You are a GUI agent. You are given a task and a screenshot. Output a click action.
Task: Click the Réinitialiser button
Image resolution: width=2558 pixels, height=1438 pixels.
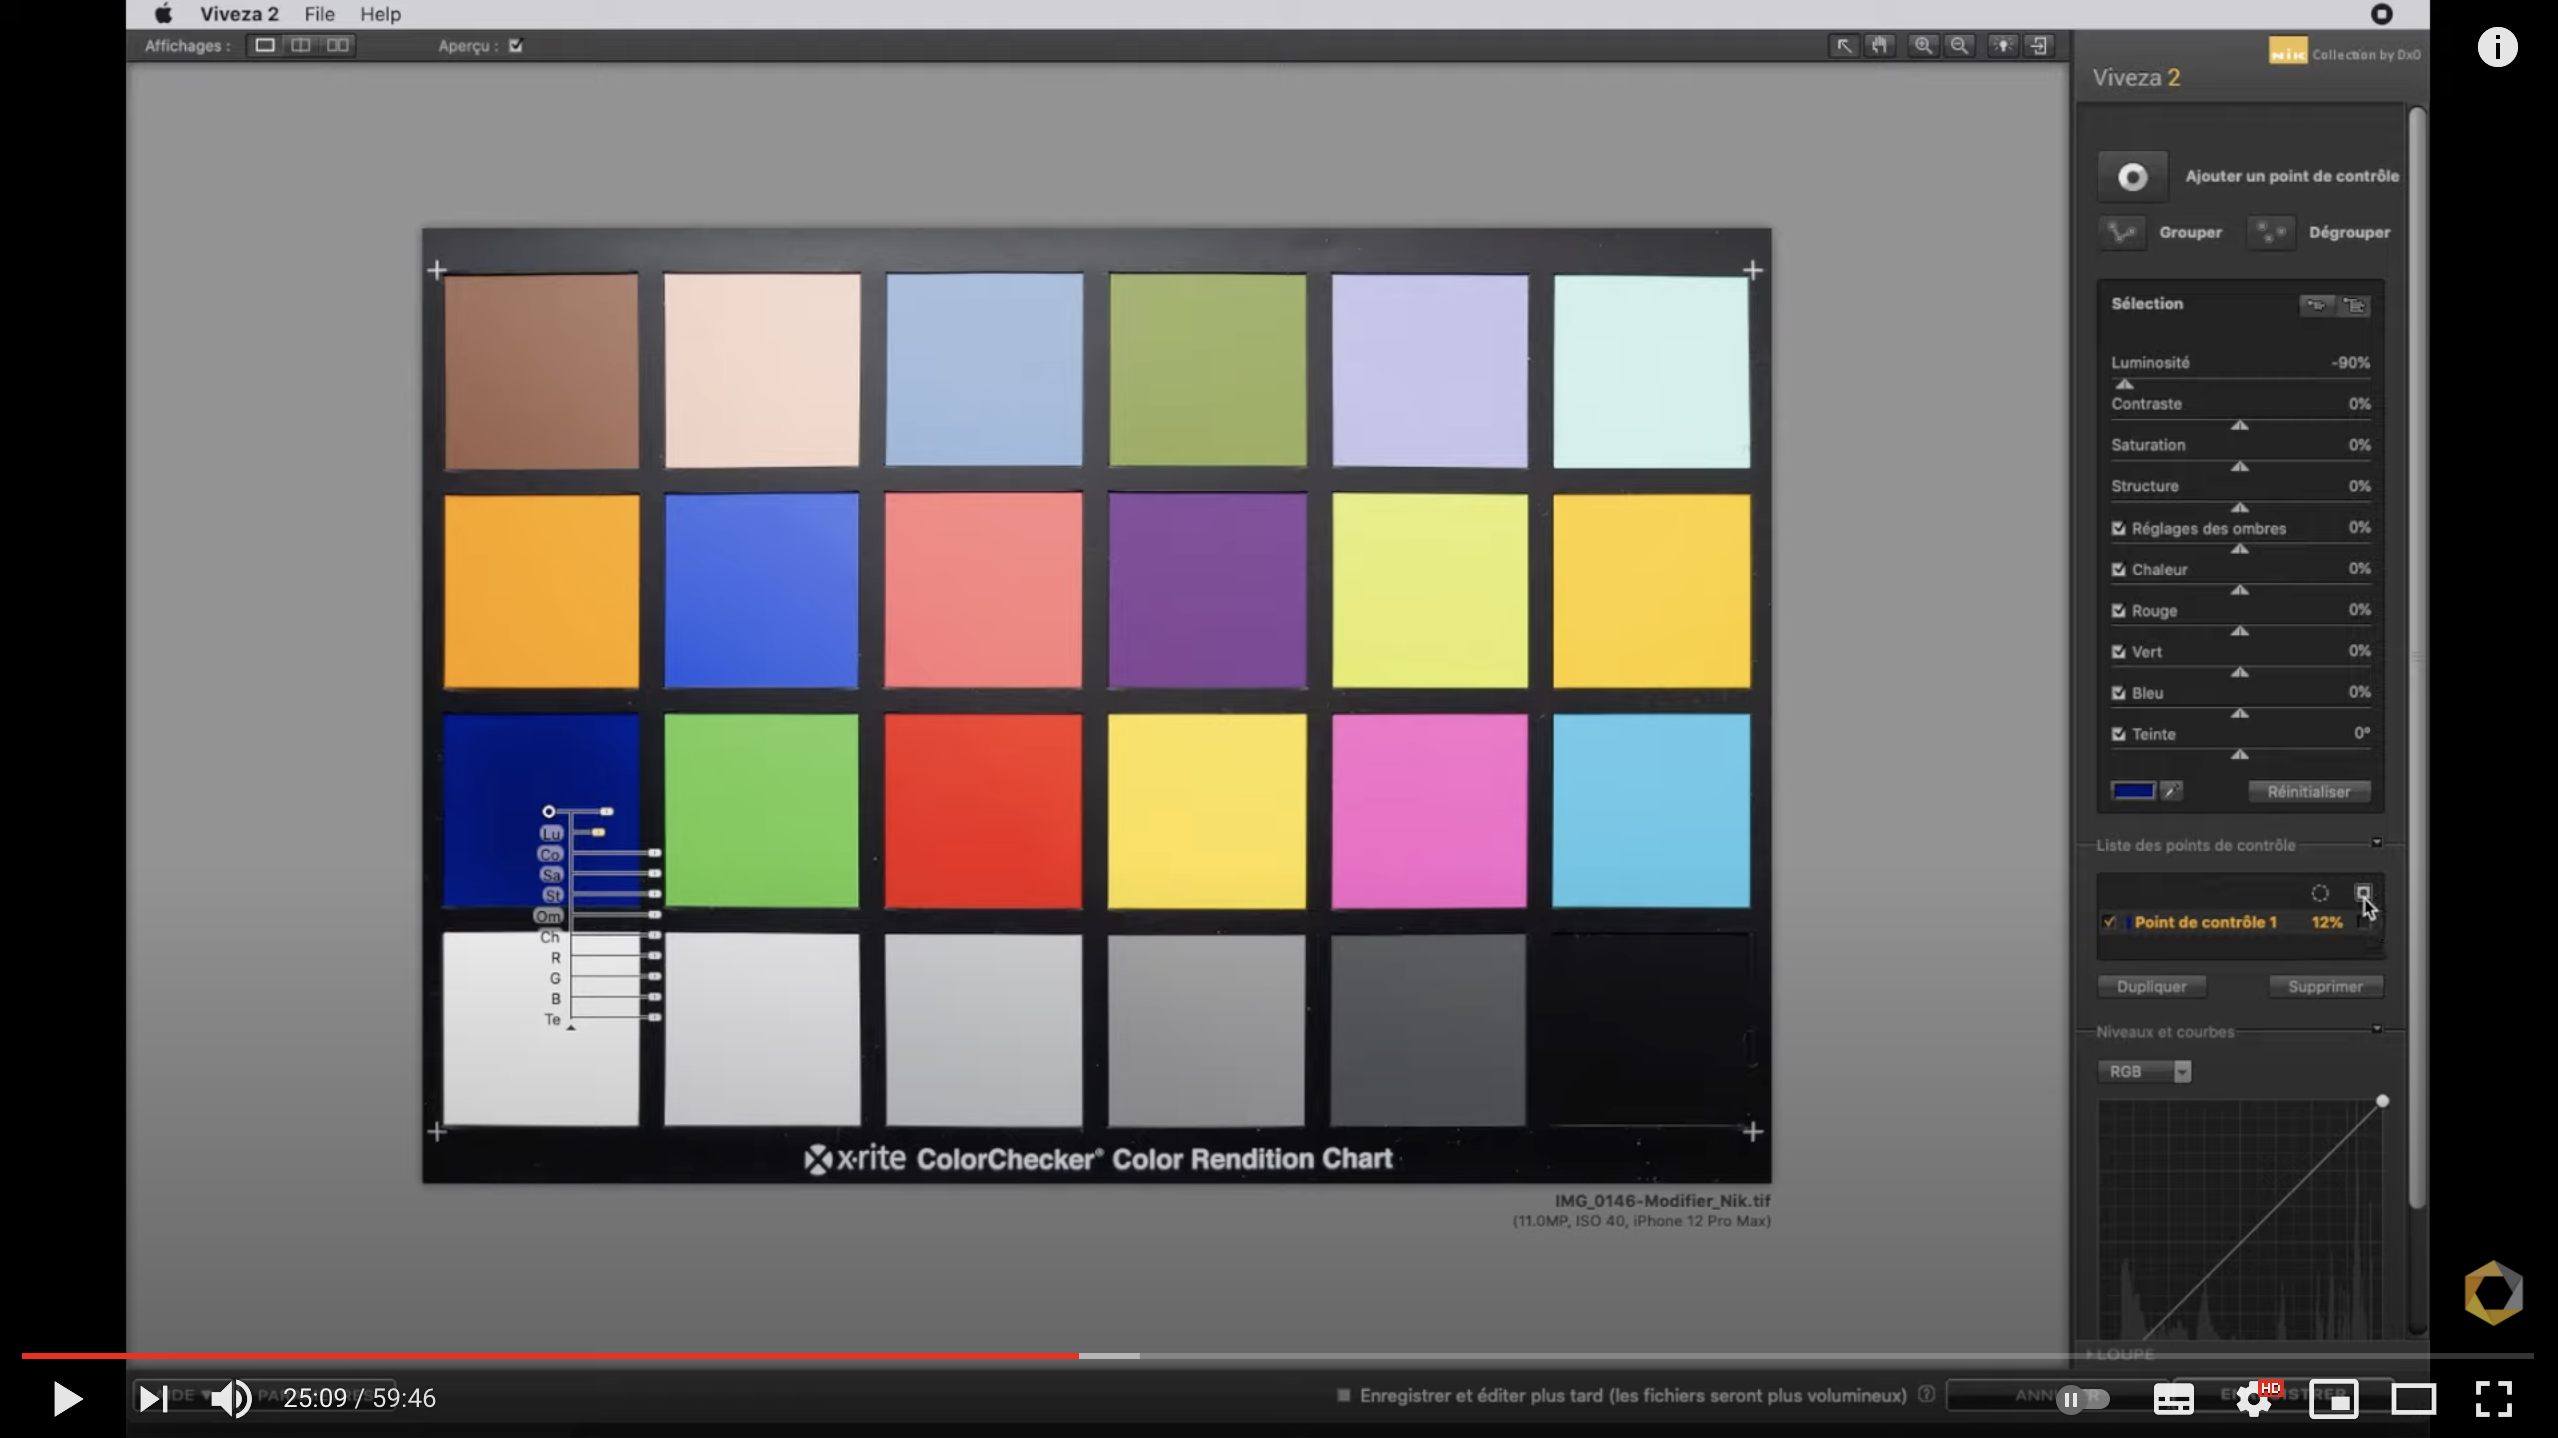coord(2308,791)
